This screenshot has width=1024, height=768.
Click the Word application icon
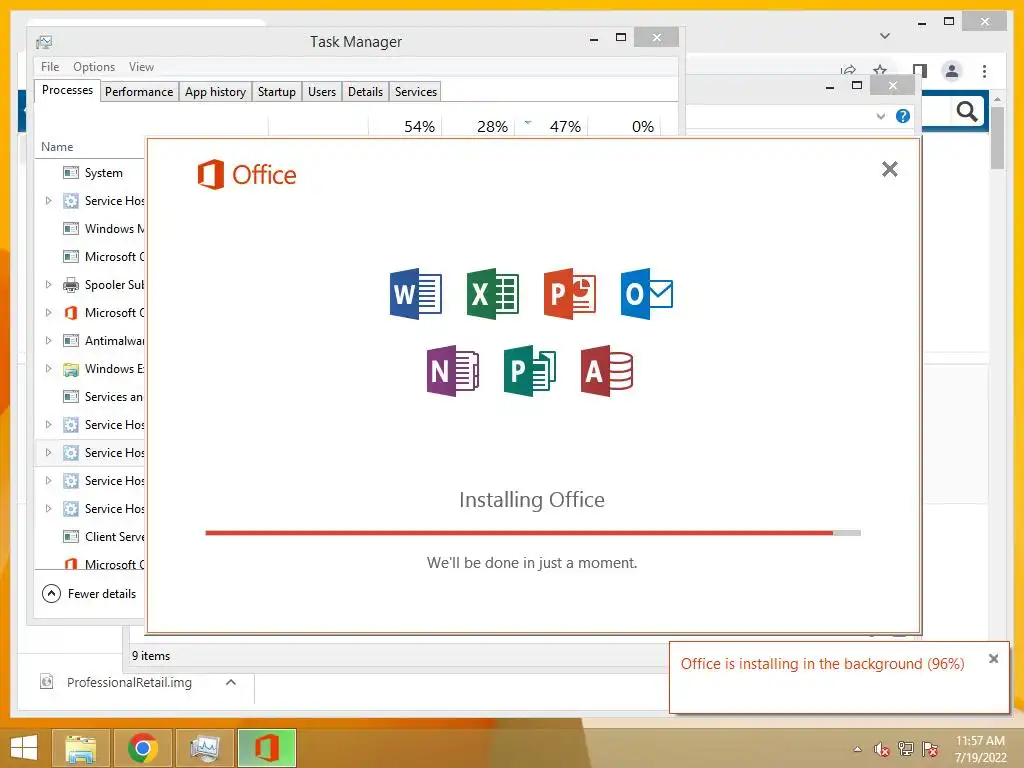[x=415, y=293]
